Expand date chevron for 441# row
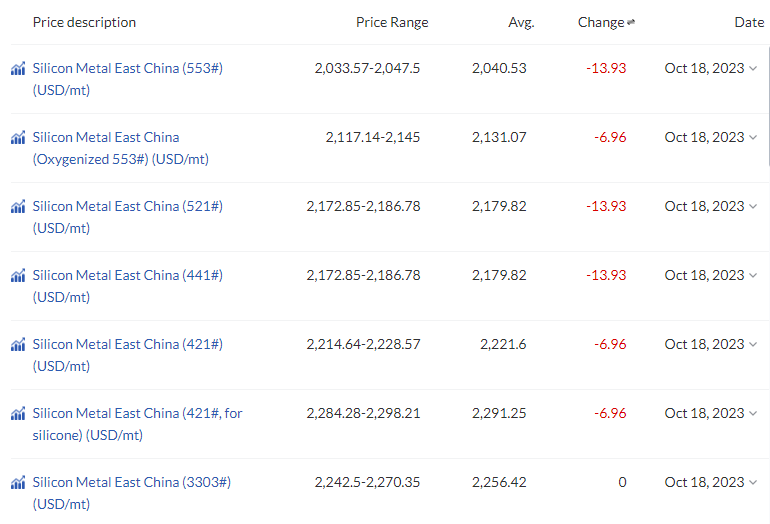Screen dimensions: 770x524 (x=753, y=276)
